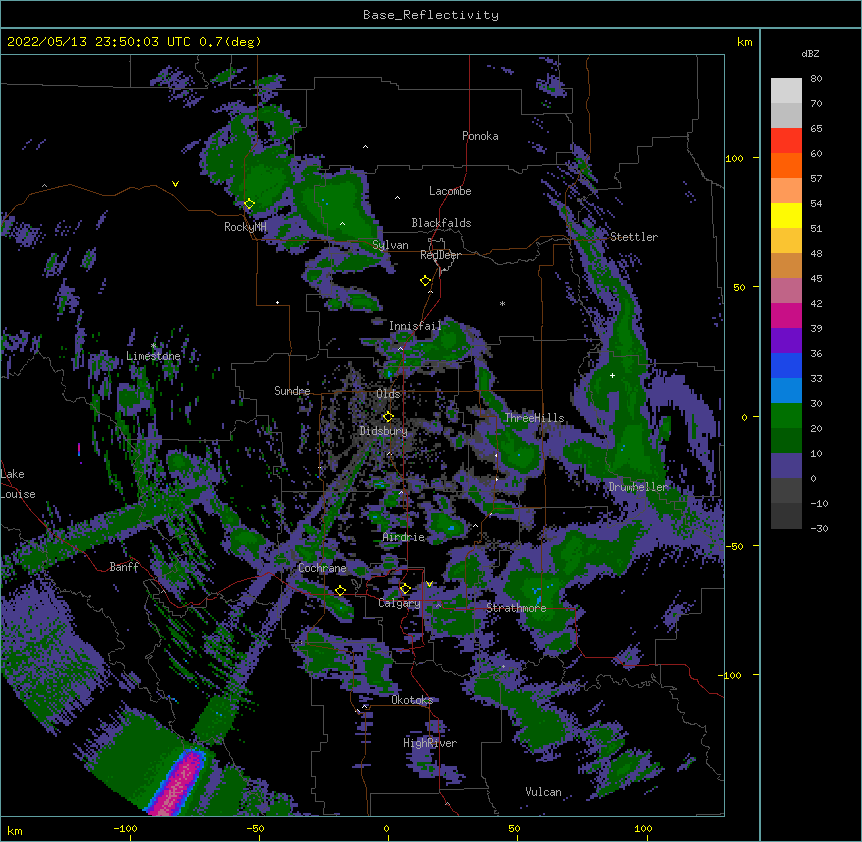
Task: Click the Banff city label
Action: 124,567
